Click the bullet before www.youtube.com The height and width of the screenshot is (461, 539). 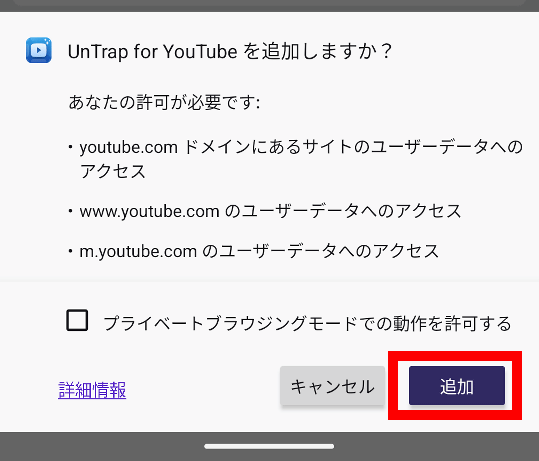tap(70, 211)
